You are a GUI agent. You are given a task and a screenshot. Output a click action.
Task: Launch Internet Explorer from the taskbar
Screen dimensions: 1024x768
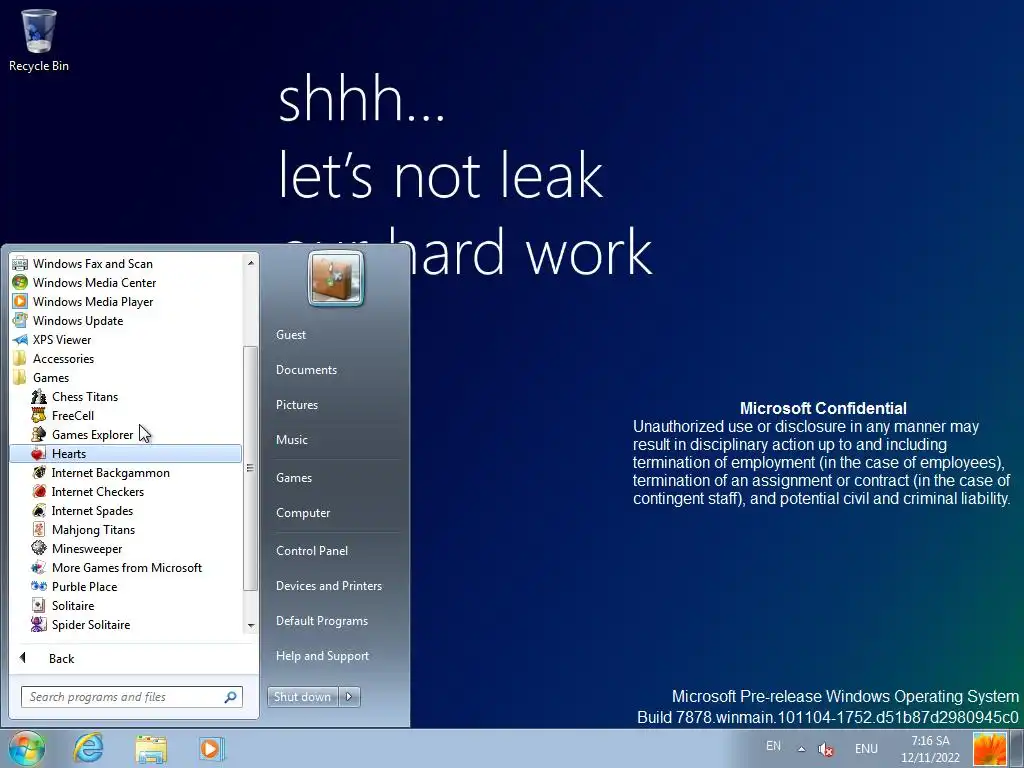click(88, 748)
